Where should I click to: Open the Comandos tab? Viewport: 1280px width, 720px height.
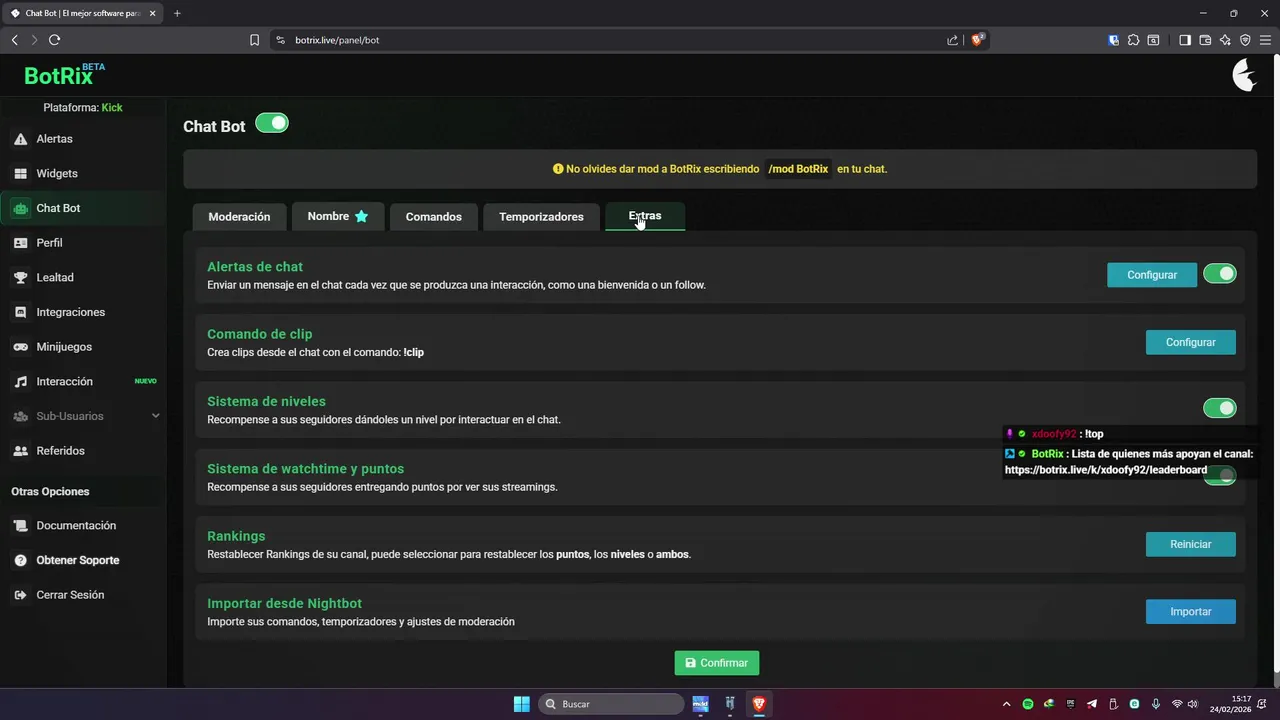click(x=434, y=216)
